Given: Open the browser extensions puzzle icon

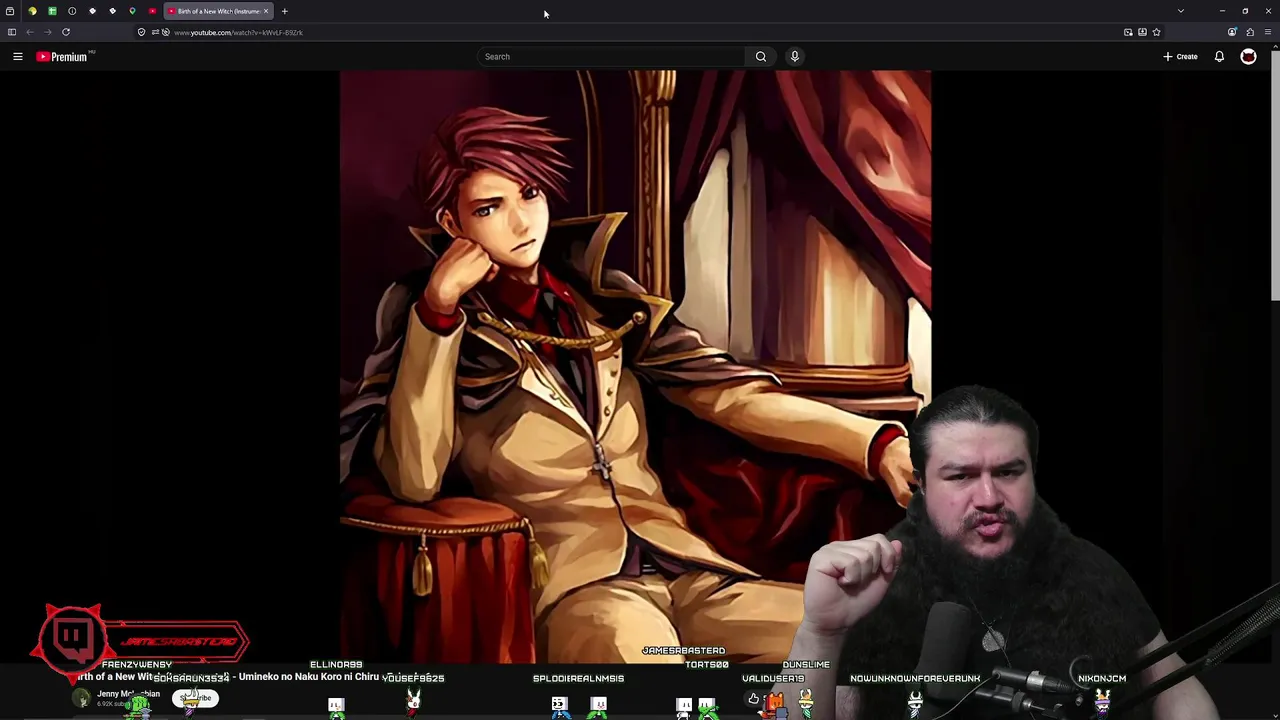Looking at the screenshot, I should pyautogui.click(x=1250, y=32).
